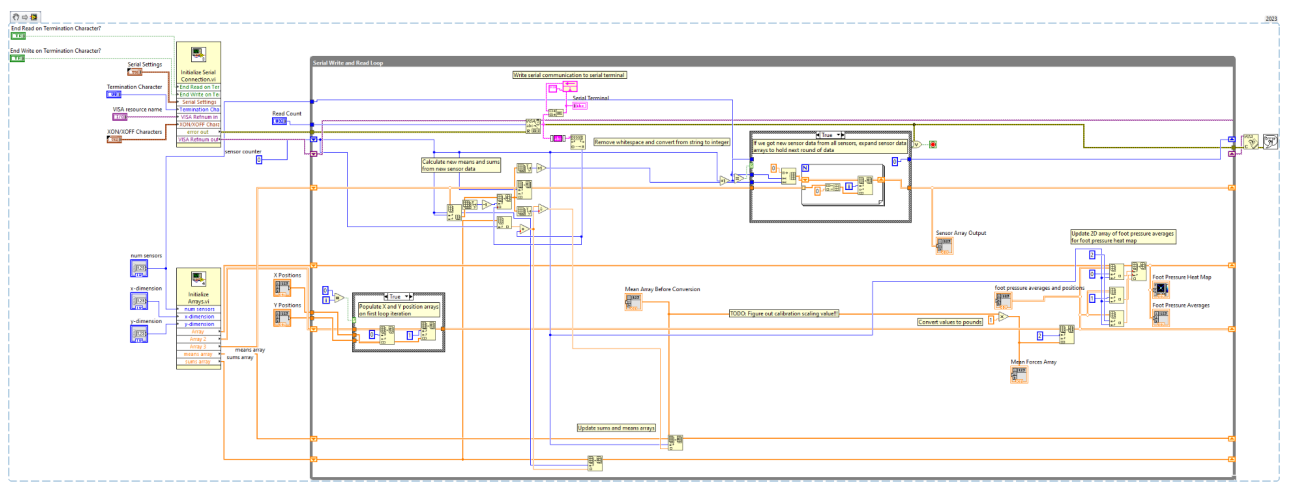
Task: Select the Serial Settings cluster control terminal
Action: [134, 72]
